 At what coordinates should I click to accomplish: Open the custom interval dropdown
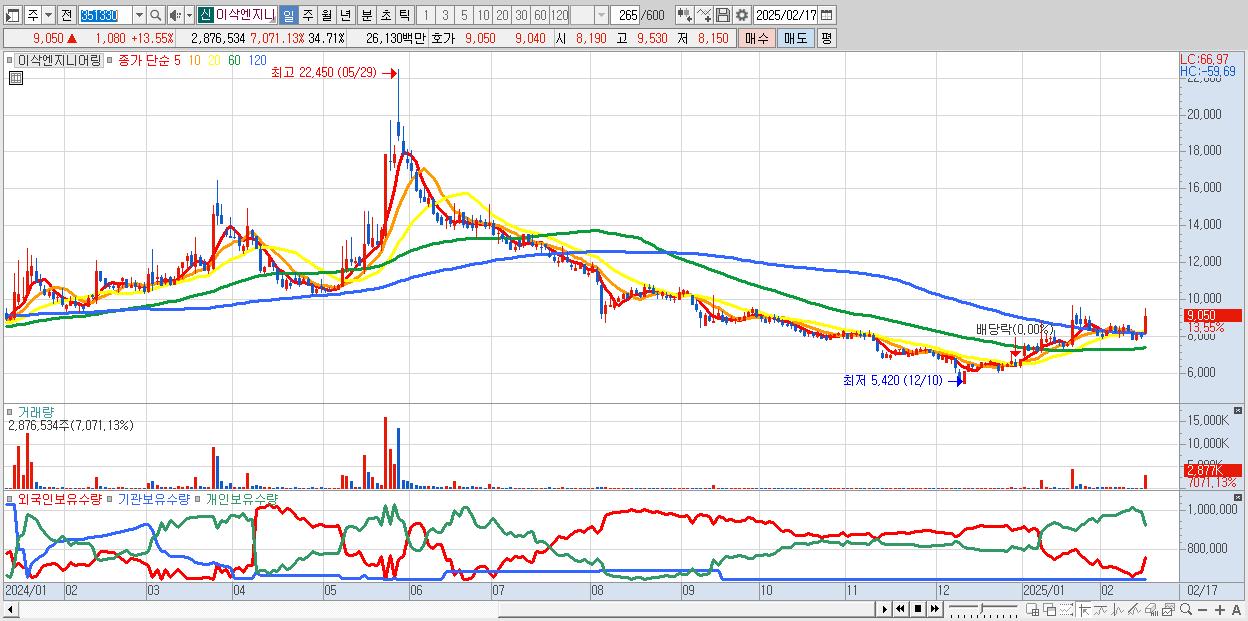(x=601, y=15)
